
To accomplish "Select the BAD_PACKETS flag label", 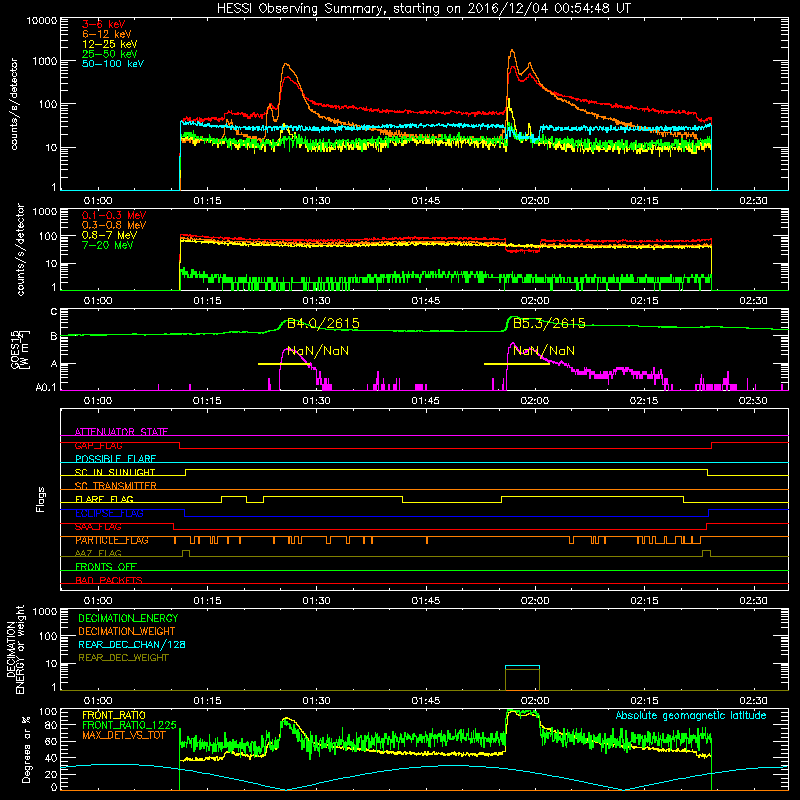I will [109, 580].
